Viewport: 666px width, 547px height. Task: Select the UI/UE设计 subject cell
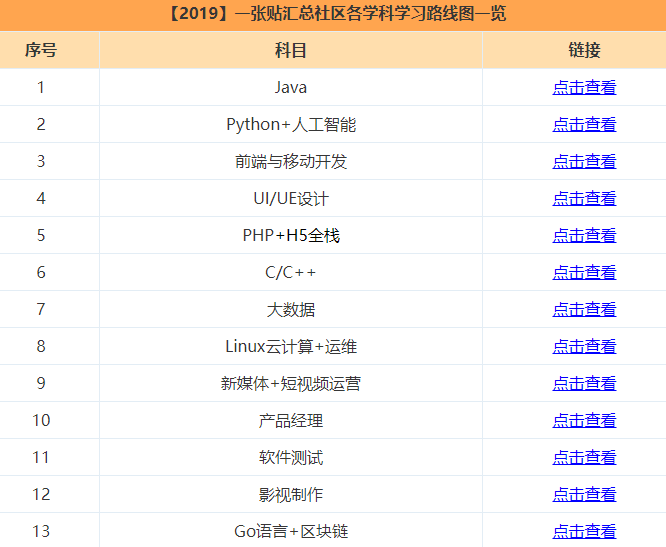pos(291,198)
